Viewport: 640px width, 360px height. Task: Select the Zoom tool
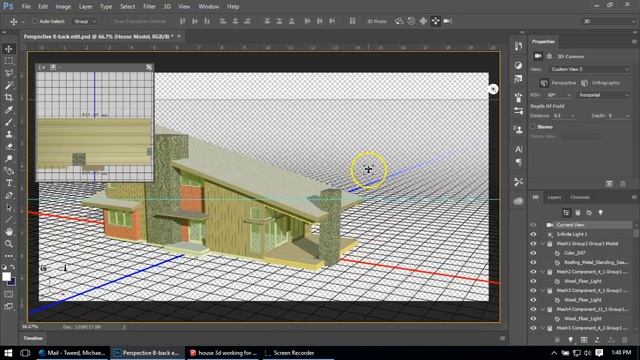(x=9, y=244)
